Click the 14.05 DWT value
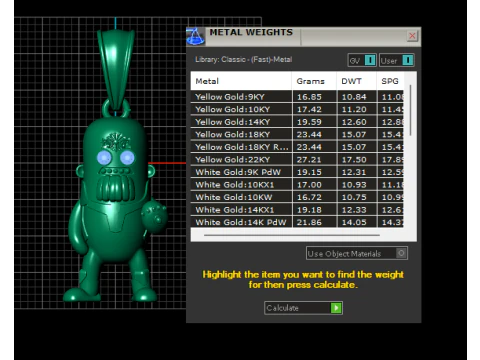This screenshot has height=360, width=480. (354, 222)
